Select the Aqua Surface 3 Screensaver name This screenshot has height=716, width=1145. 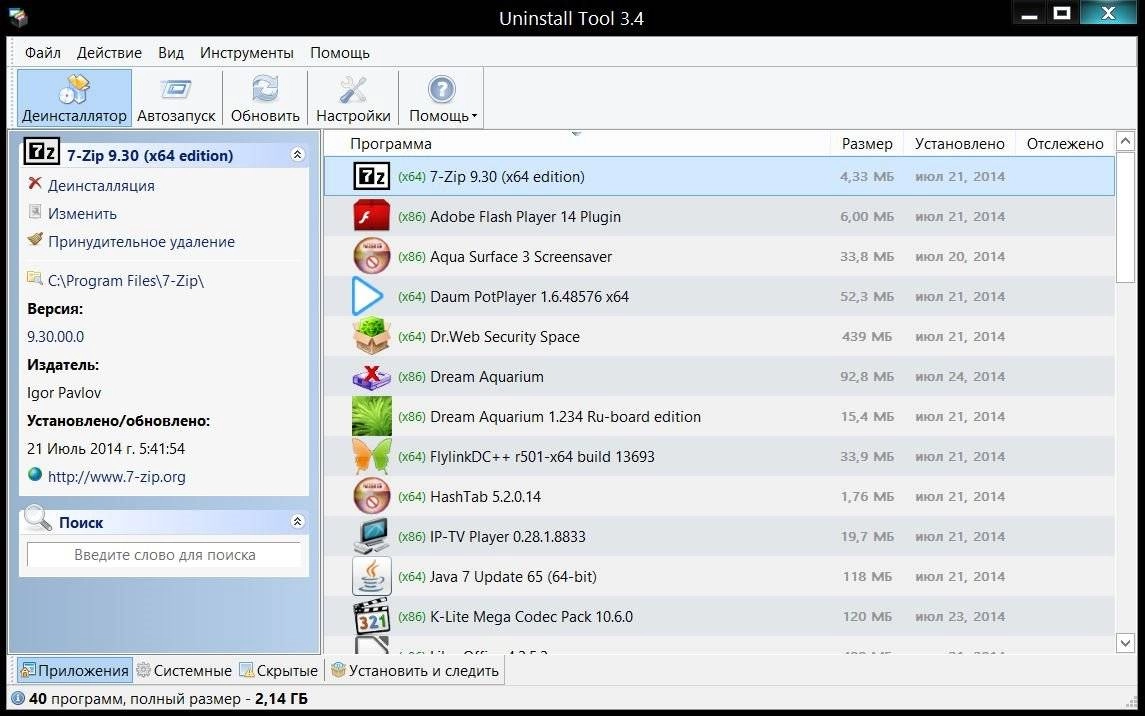coord(521,257)
